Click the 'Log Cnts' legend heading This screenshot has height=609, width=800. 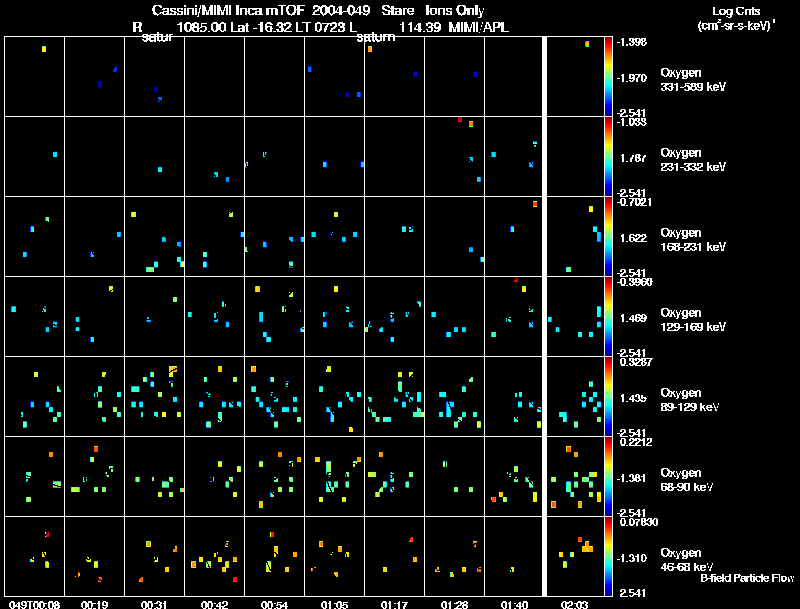coord(736,11)
